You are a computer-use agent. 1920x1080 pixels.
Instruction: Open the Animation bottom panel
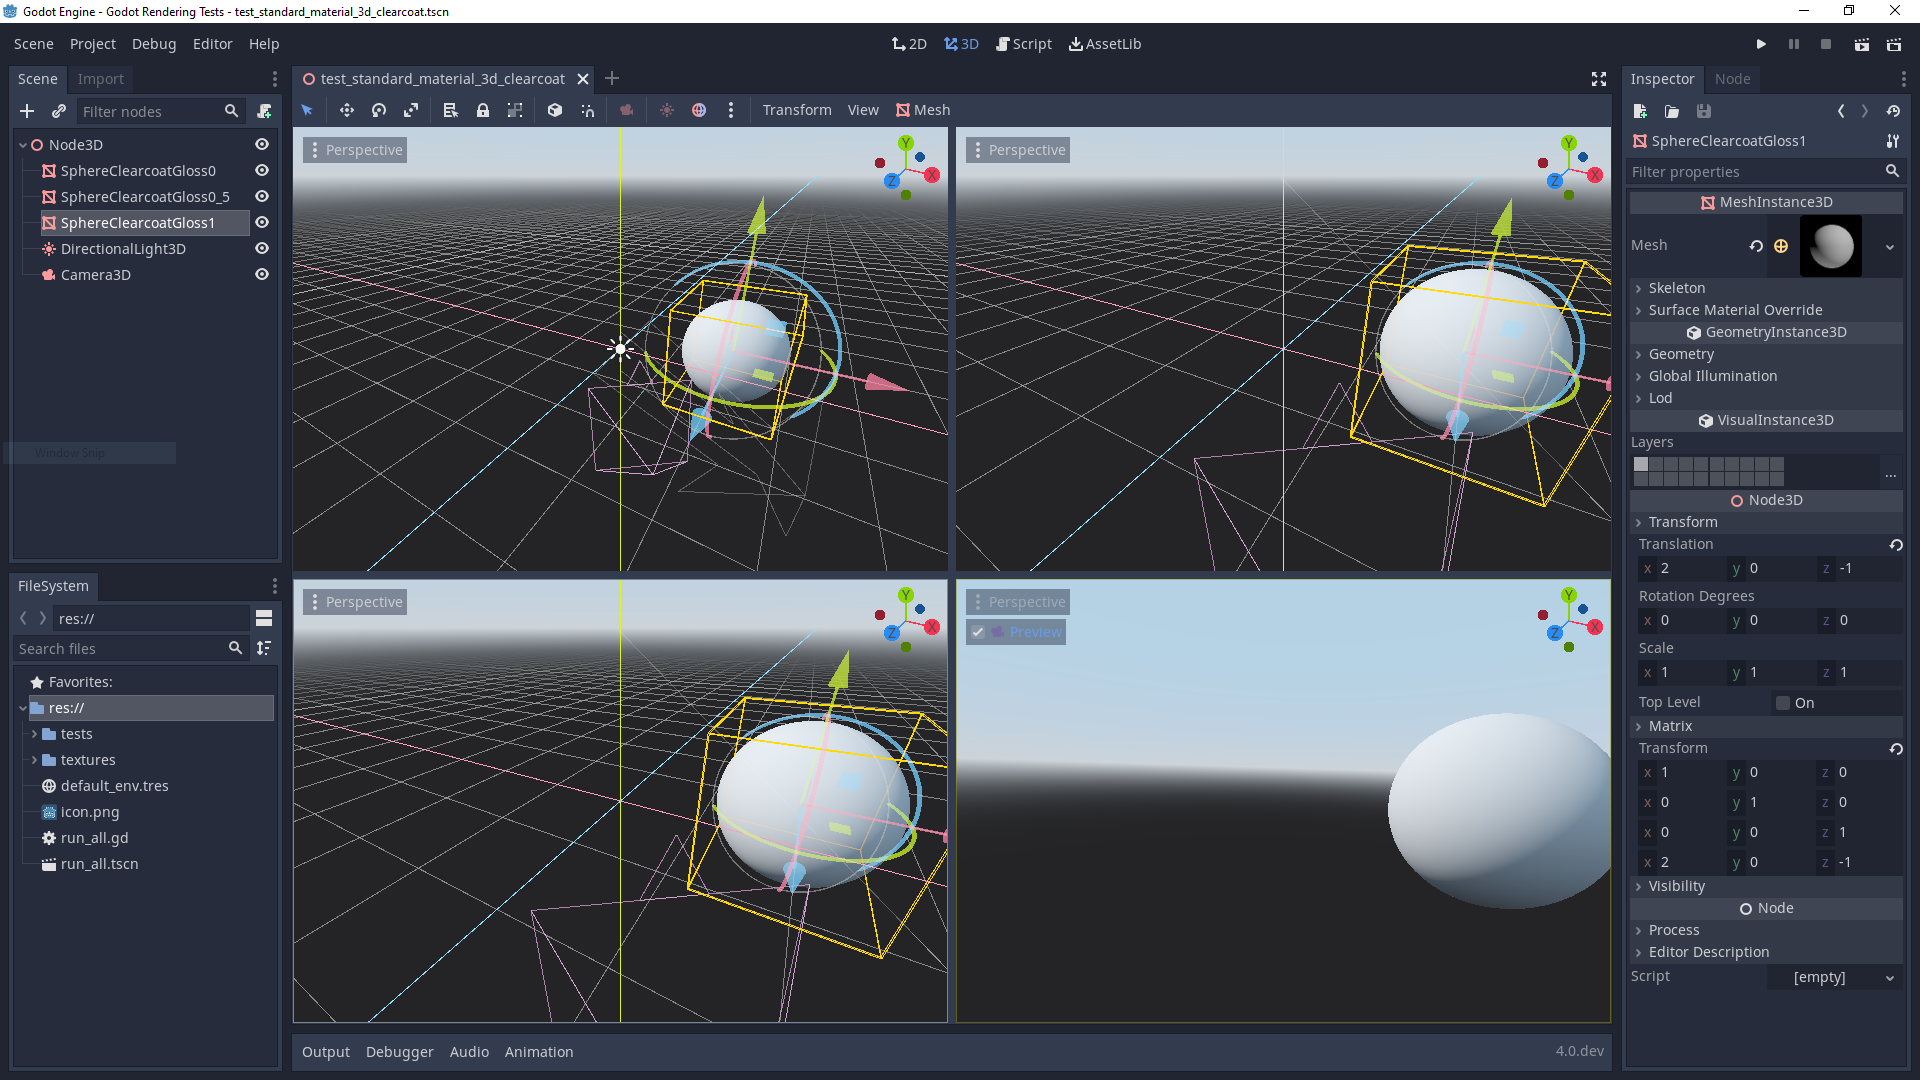pos(539,1051)
